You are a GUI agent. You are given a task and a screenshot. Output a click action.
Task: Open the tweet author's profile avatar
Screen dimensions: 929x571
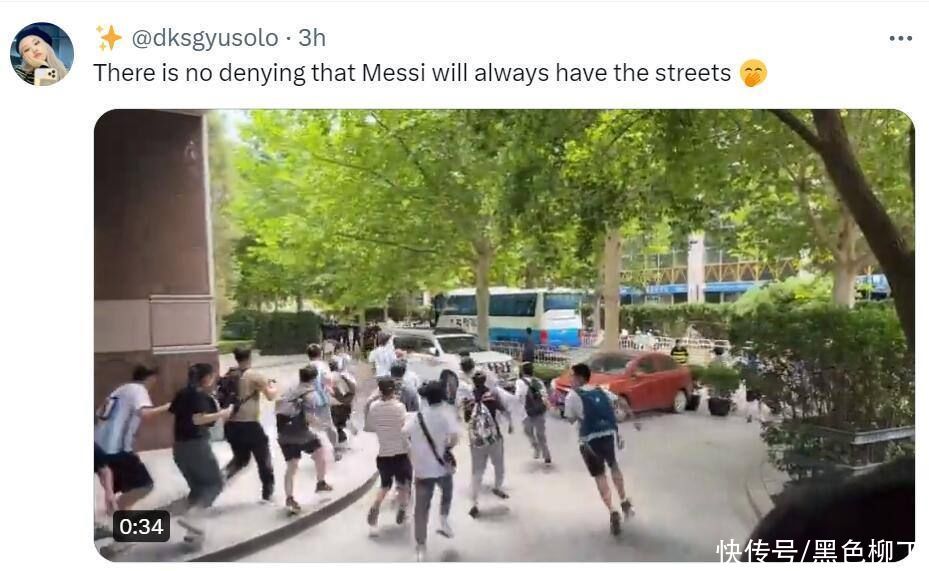[x=42, y=54]
